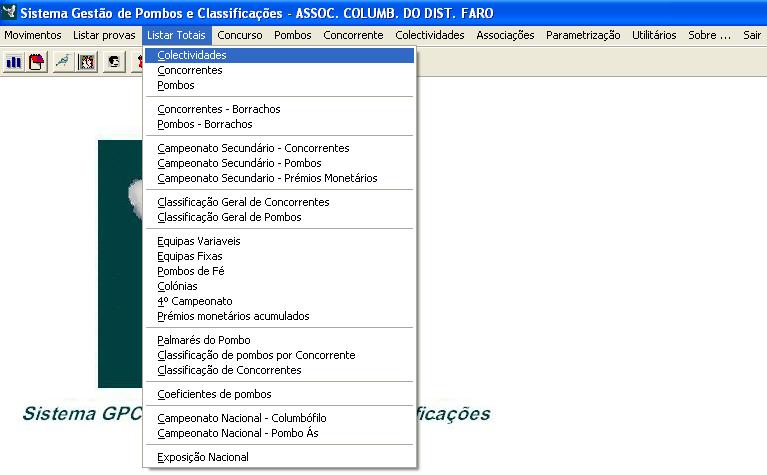Select Campeonato Secundário - Prémios Monetários

tap(267, 178)
